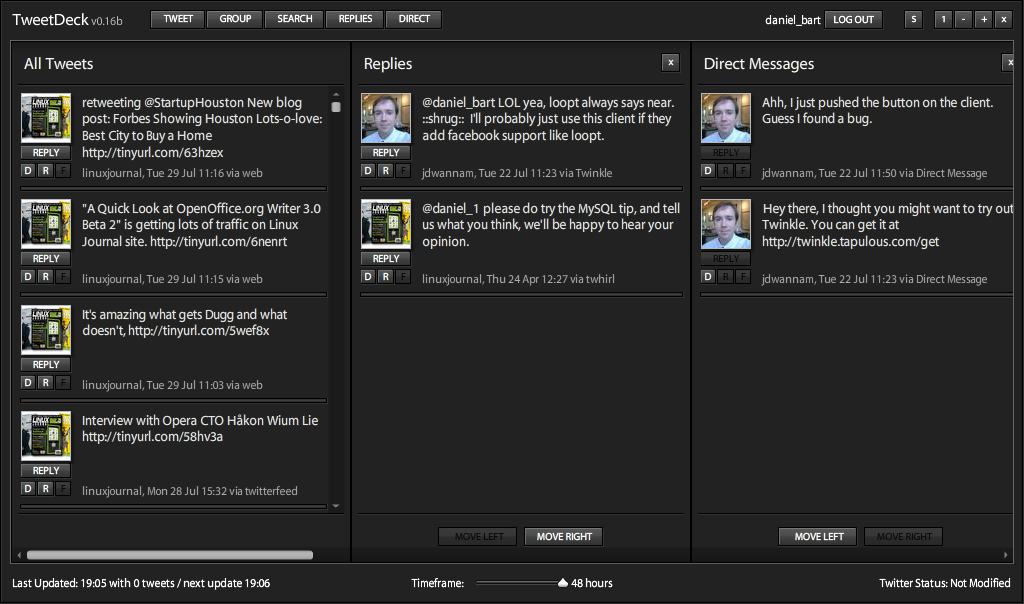Open link http://tinyurl.com/5wef8x
The width and height of the screenshot is (1024, 604).
tap(199, 330)
